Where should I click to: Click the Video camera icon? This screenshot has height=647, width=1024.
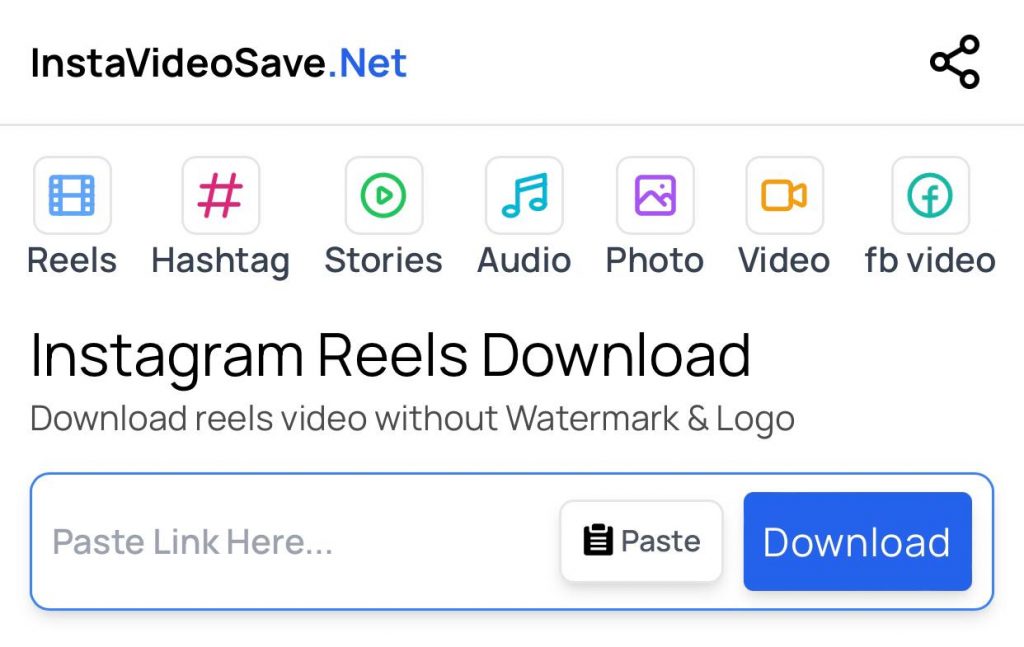tap(784, 194)
